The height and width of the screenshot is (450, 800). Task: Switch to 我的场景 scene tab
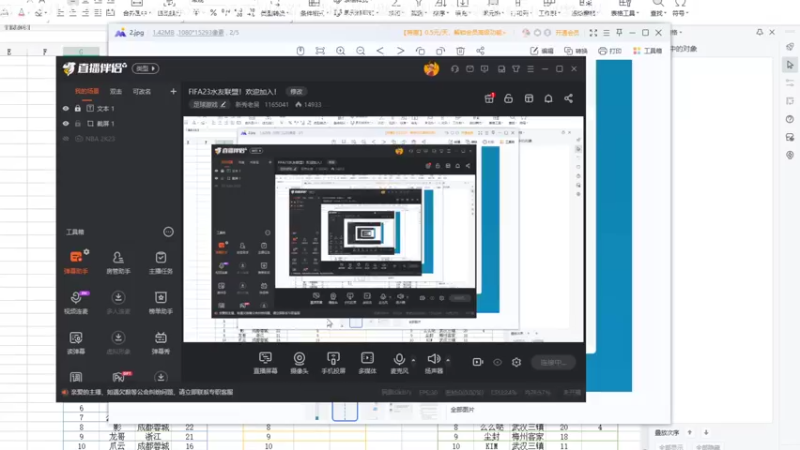87,91
